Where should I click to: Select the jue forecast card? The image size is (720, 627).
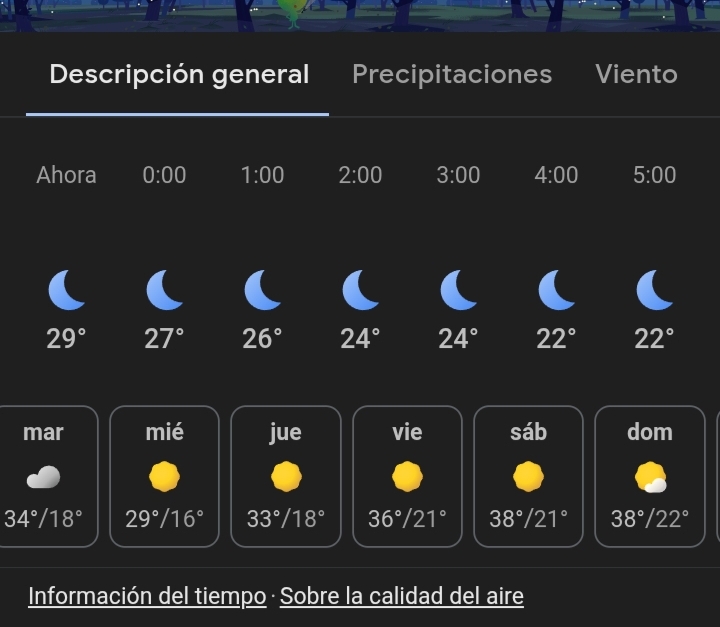click(x=286, y=476)
